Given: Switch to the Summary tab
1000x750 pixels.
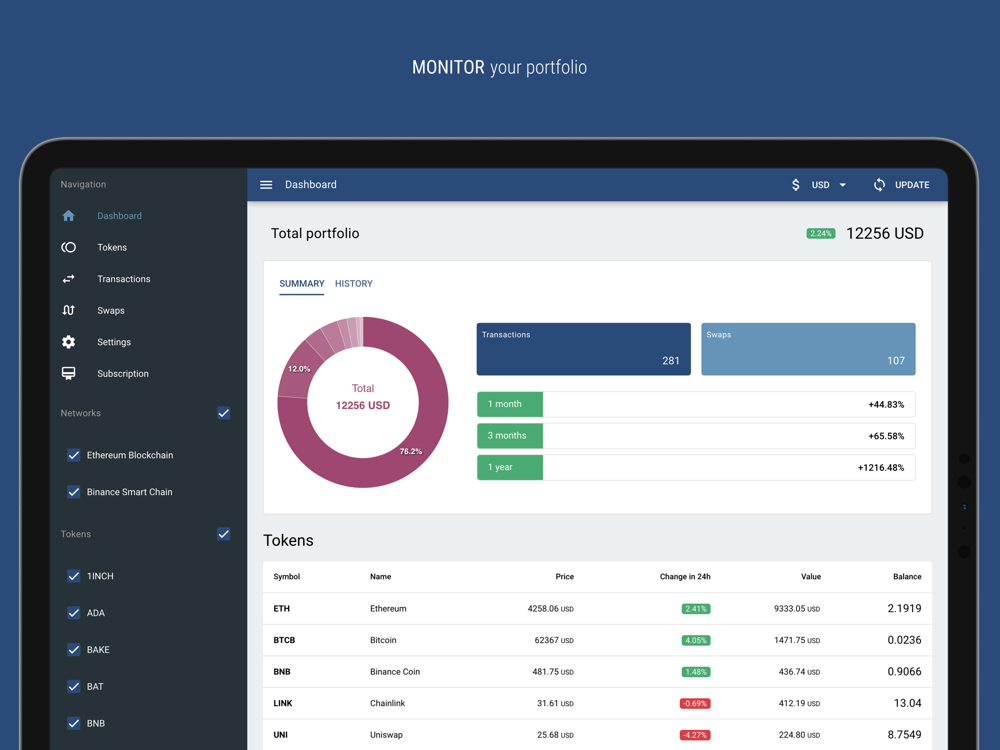Looking at the screenshot, I should click(302, 284).
